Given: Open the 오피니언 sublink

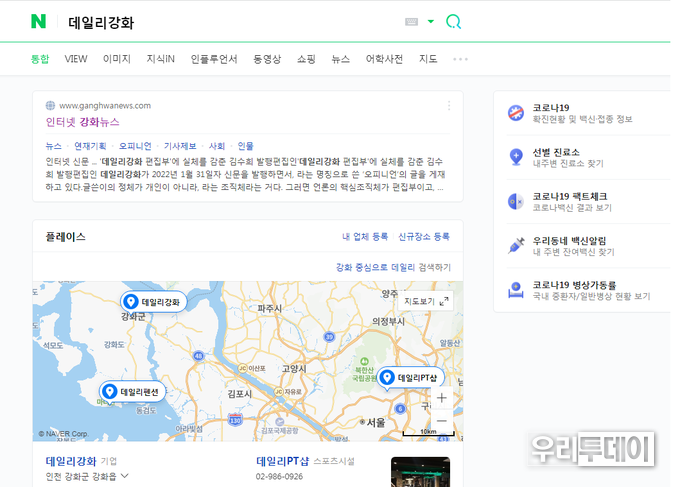Looking at the screenshot, I should point(135,146).
